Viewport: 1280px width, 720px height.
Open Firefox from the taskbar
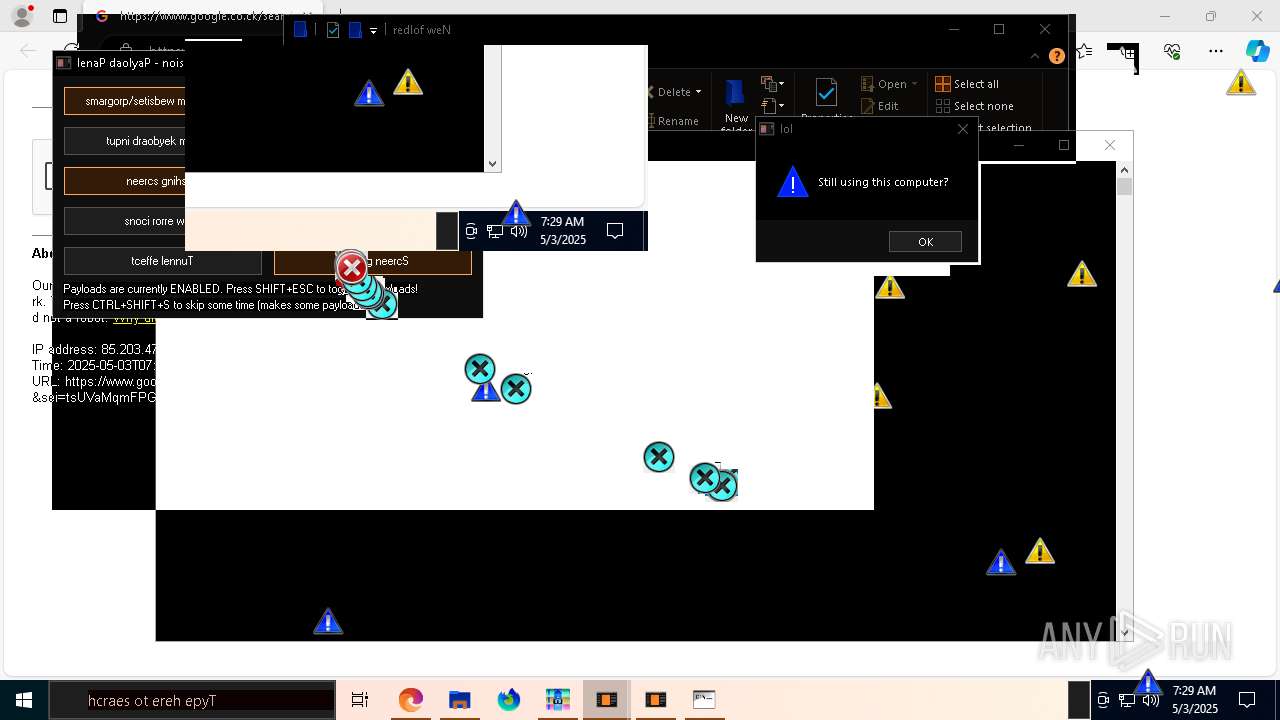point(509,700)
